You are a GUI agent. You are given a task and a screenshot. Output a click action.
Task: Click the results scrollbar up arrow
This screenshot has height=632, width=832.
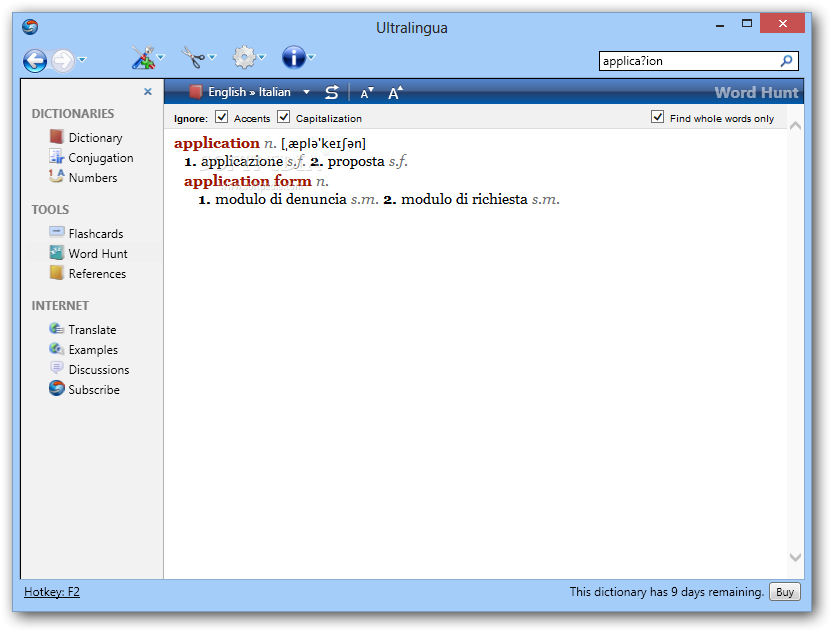click(795, 126)
